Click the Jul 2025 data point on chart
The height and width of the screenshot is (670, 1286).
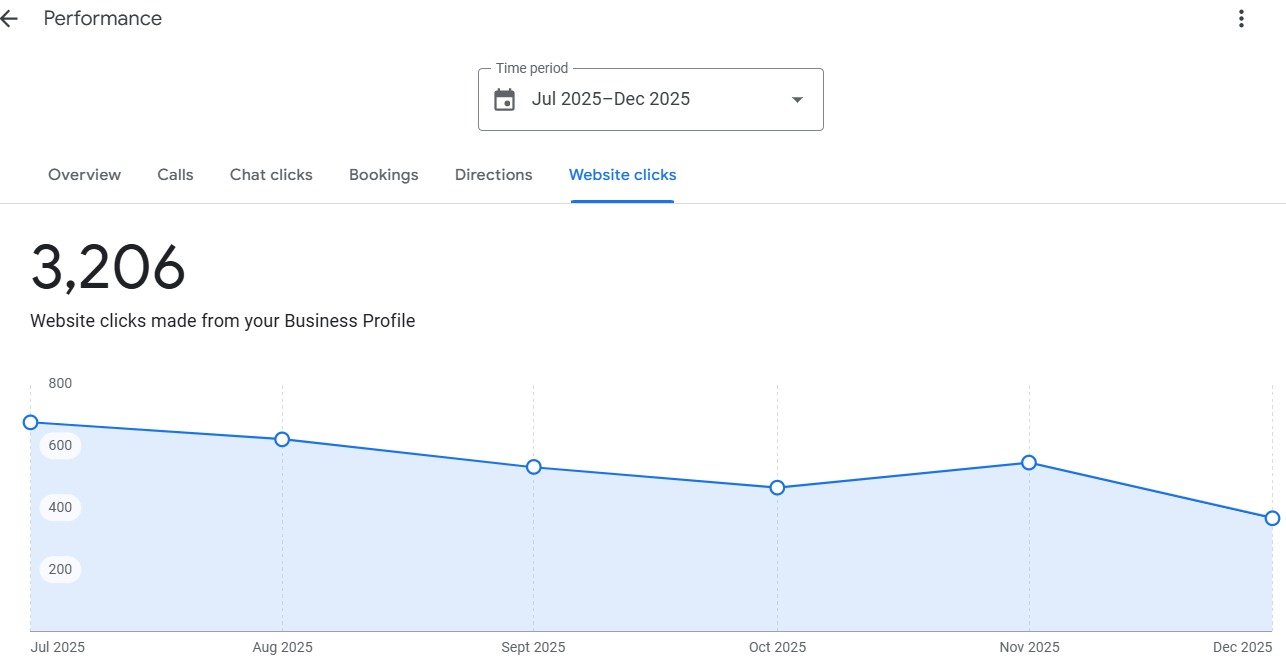tap(31, 423)
